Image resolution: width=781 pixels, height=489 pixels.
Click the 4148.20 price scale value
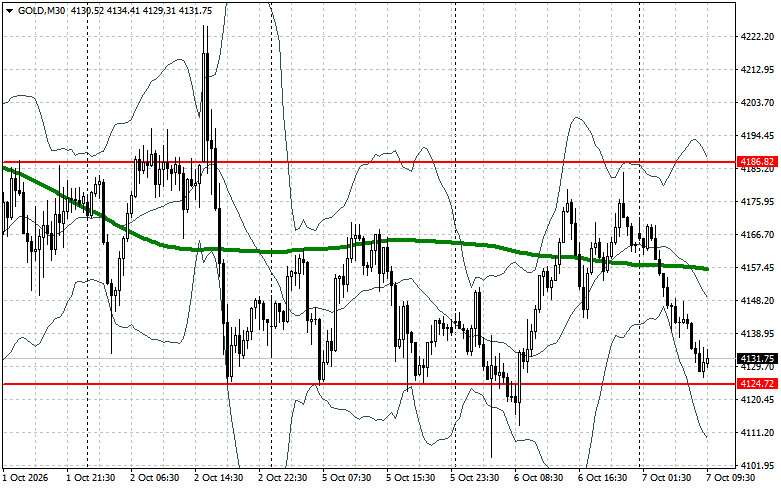[757, 301]
